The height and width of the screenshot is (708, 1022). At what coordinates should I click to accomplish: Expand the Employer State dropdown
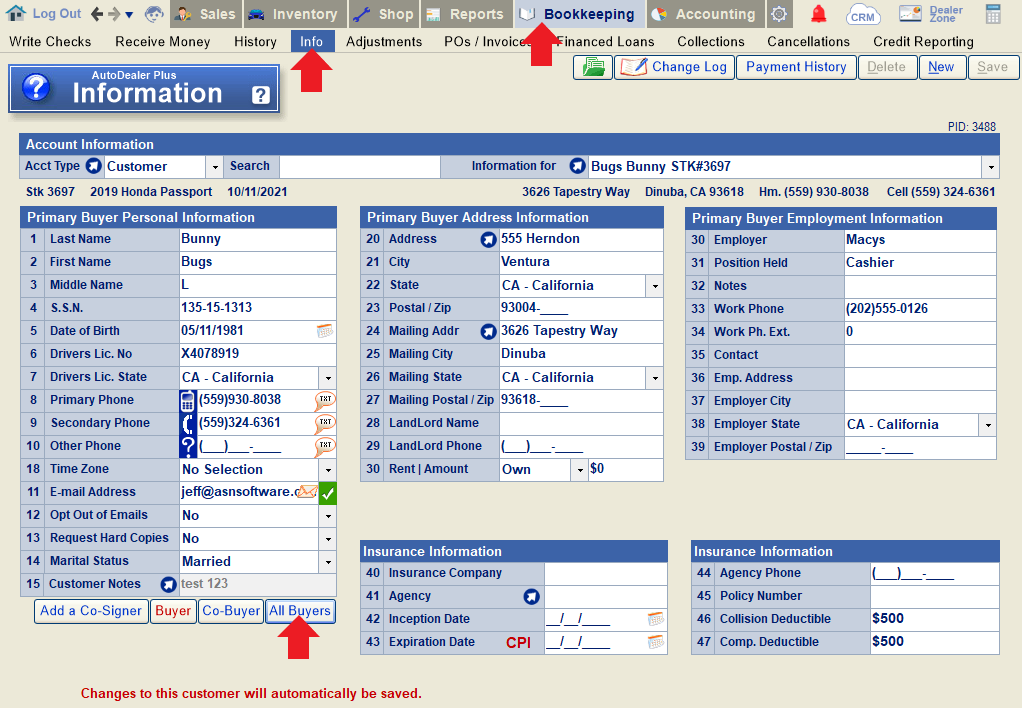click(x=988, y=425)
